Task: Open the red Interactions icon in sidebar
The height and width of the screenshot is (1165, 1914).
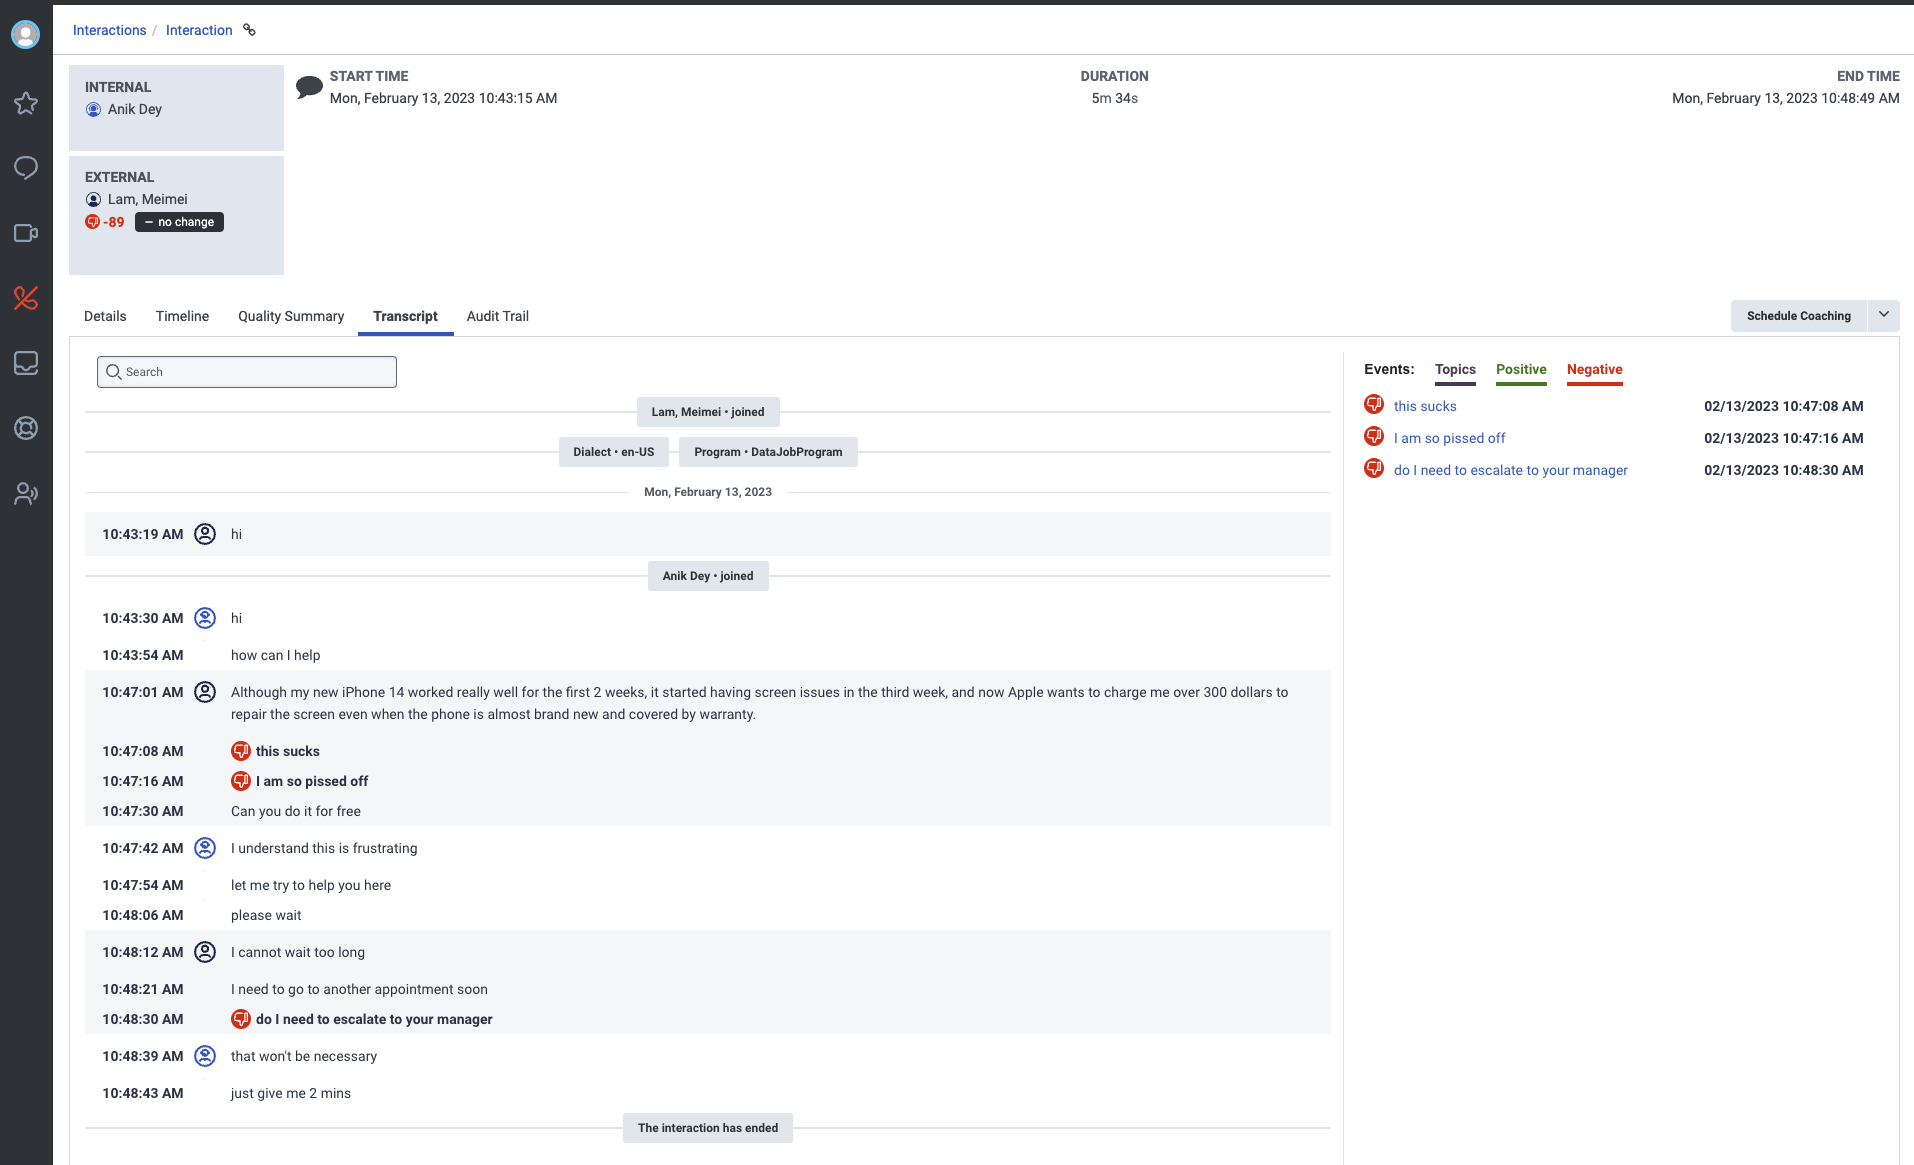Action: pos(25,298)
